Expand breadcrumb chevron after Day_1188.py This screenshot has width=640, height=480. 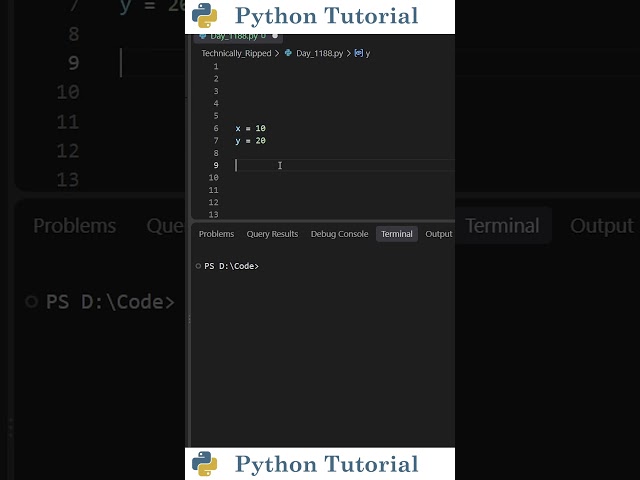[x=349, y=53]
